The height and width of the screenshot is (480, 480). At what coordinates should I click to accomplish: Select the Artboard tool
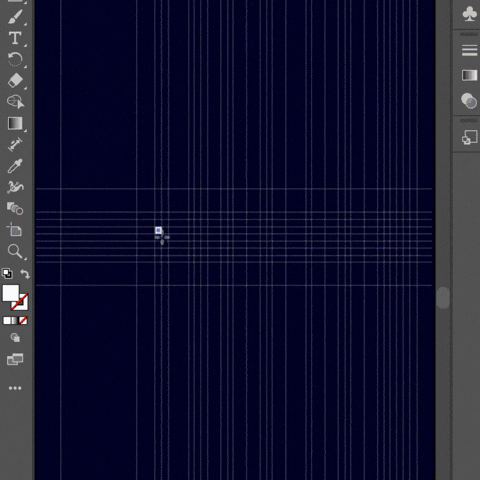tap(14, 230)
